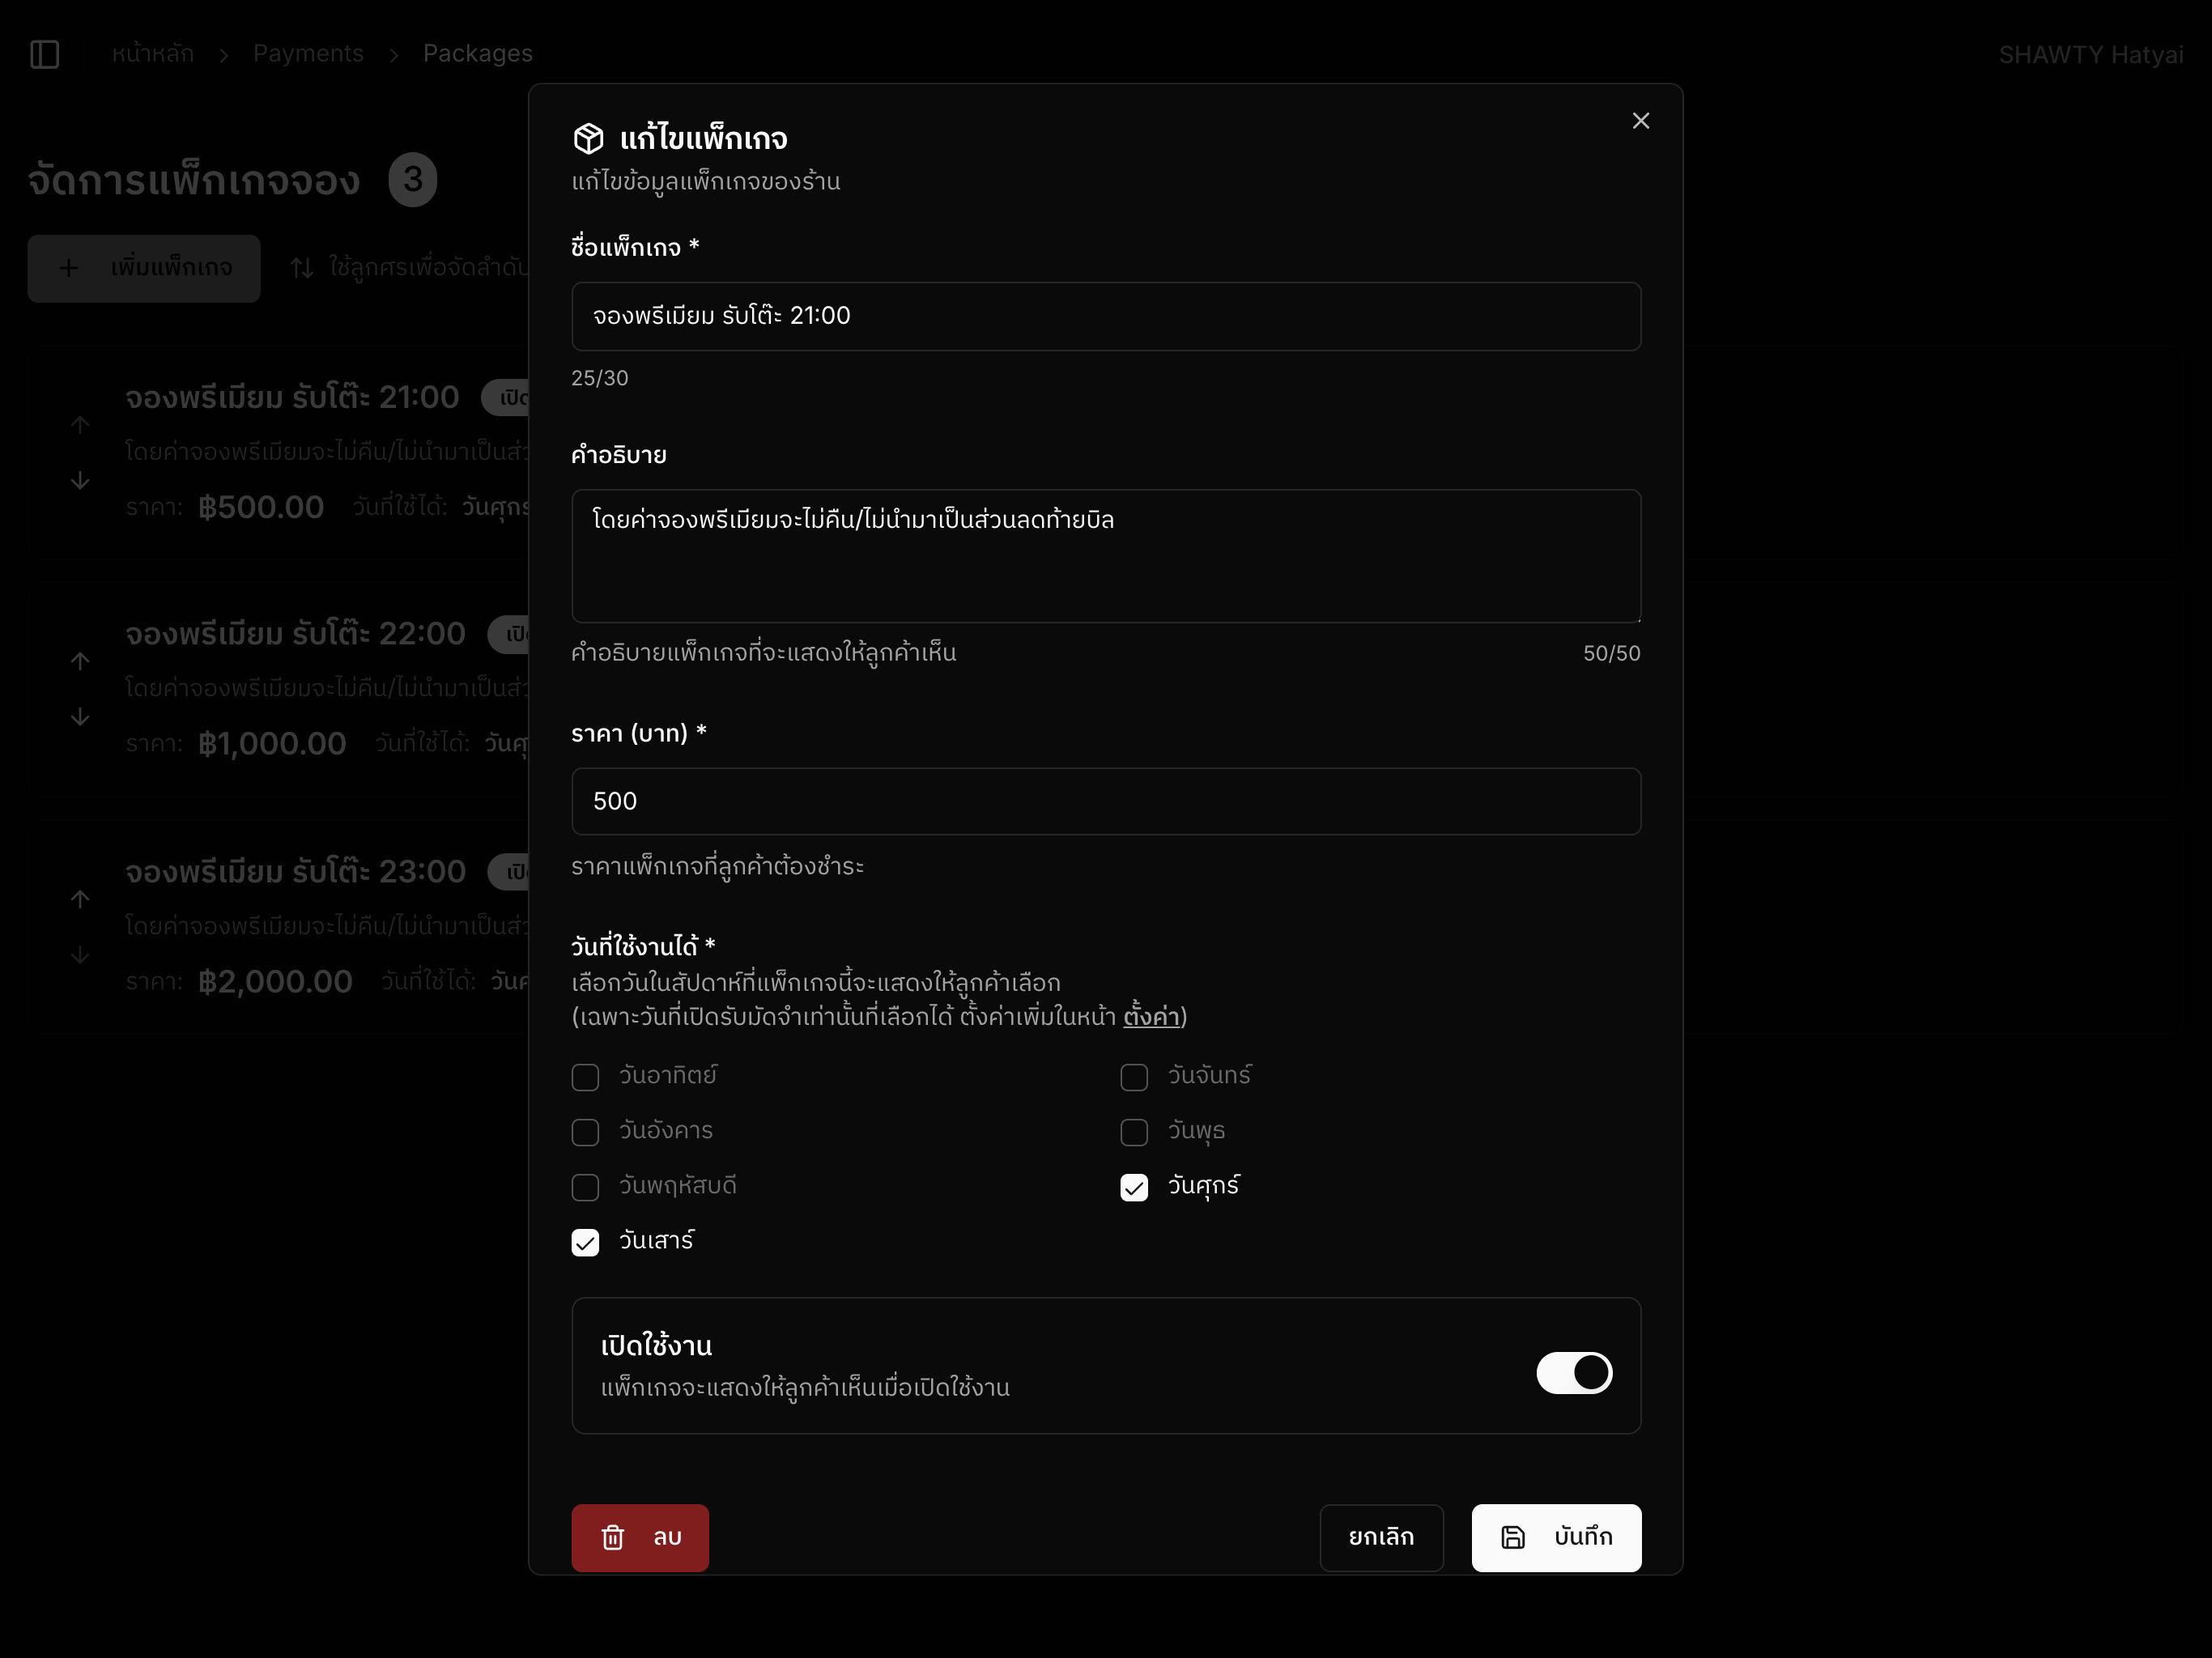
Task: Click the package box icon in dialog header
Action: [x=588, y=139]
